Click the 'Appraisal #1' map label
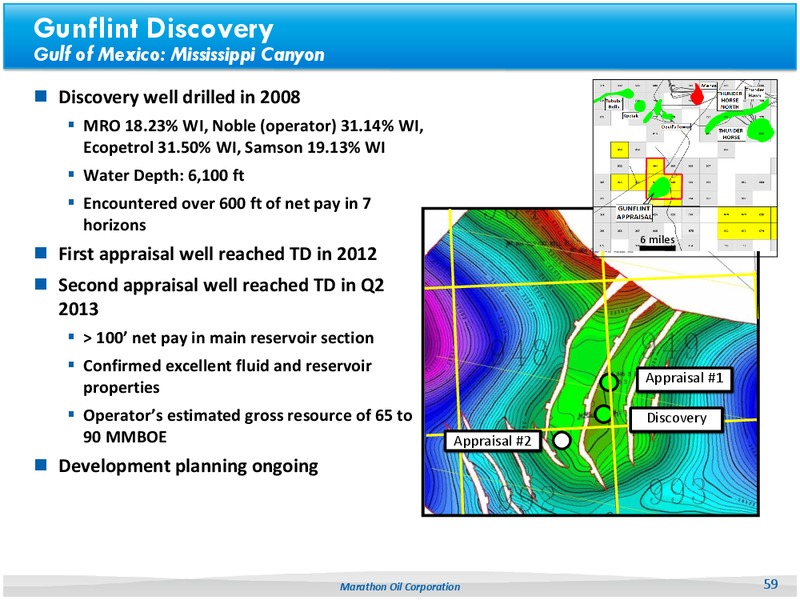The width and height of the screenshot is (800, 600). (684, 379)
